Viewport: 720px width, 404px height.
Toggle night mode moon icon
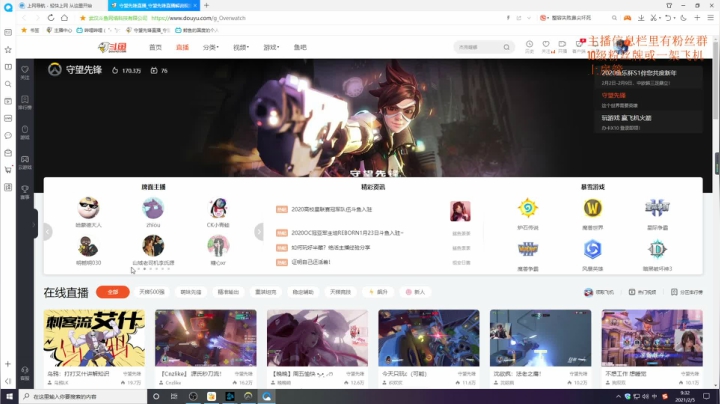[683, 18]
